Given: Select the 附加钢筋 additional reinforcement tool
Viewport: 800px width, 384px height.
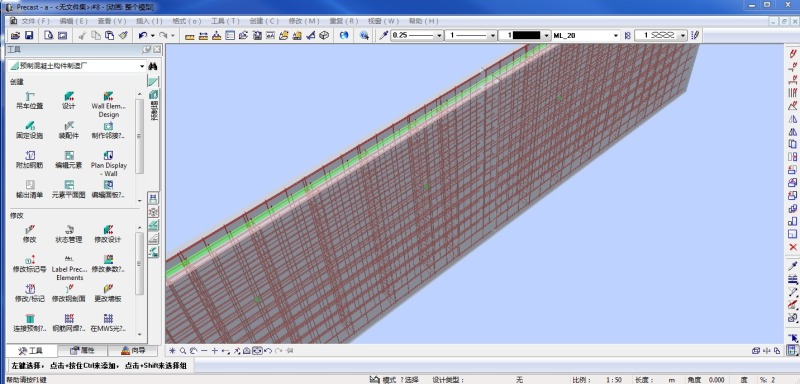Looking at the screenshot, I should (30, 160).
